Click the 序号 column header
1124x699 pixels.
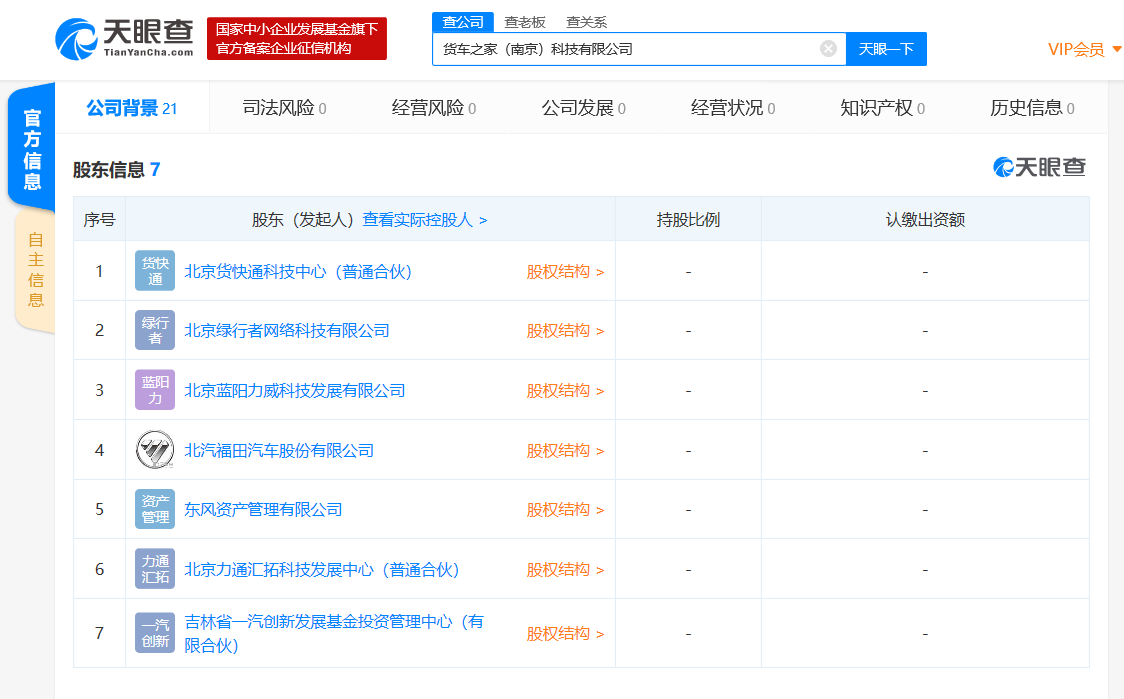[99, 219]
